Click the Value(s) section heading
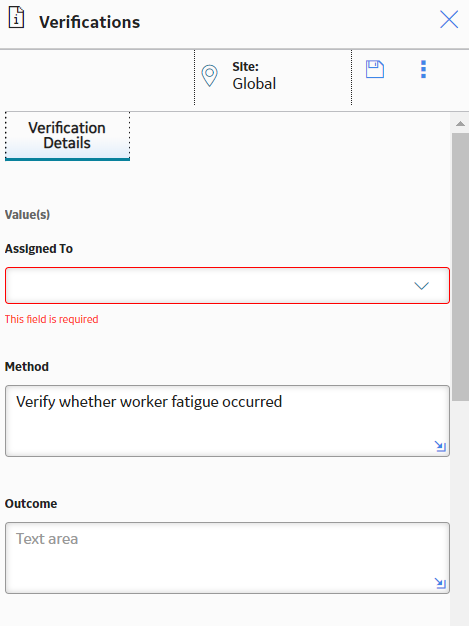The width and height of the screenshot is (469, 626). pyautogui.click(x=27, y=215)
